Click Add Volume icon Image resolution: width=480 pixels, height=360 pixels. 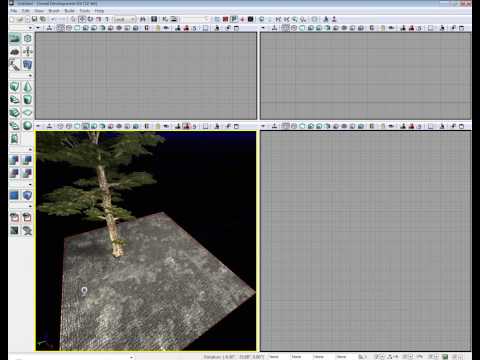click(x=28, y=195)
